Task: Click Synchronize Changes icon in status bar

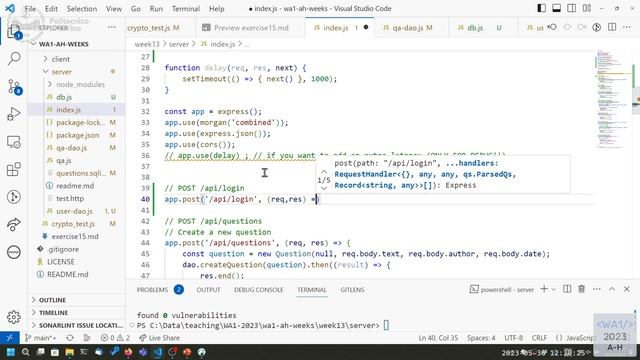Action: click(x=70, y=338)
